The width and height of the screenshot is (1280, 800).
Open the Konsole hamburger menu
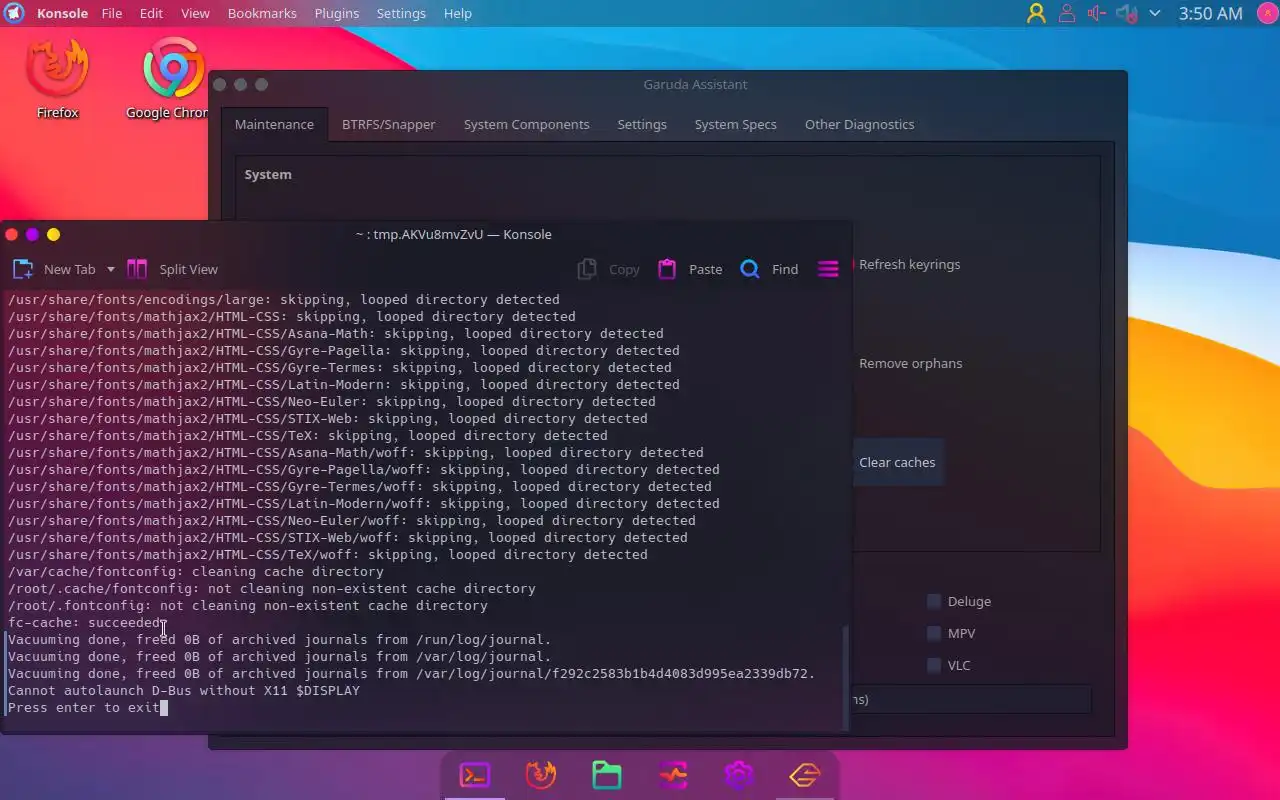(x=828, y=269)
